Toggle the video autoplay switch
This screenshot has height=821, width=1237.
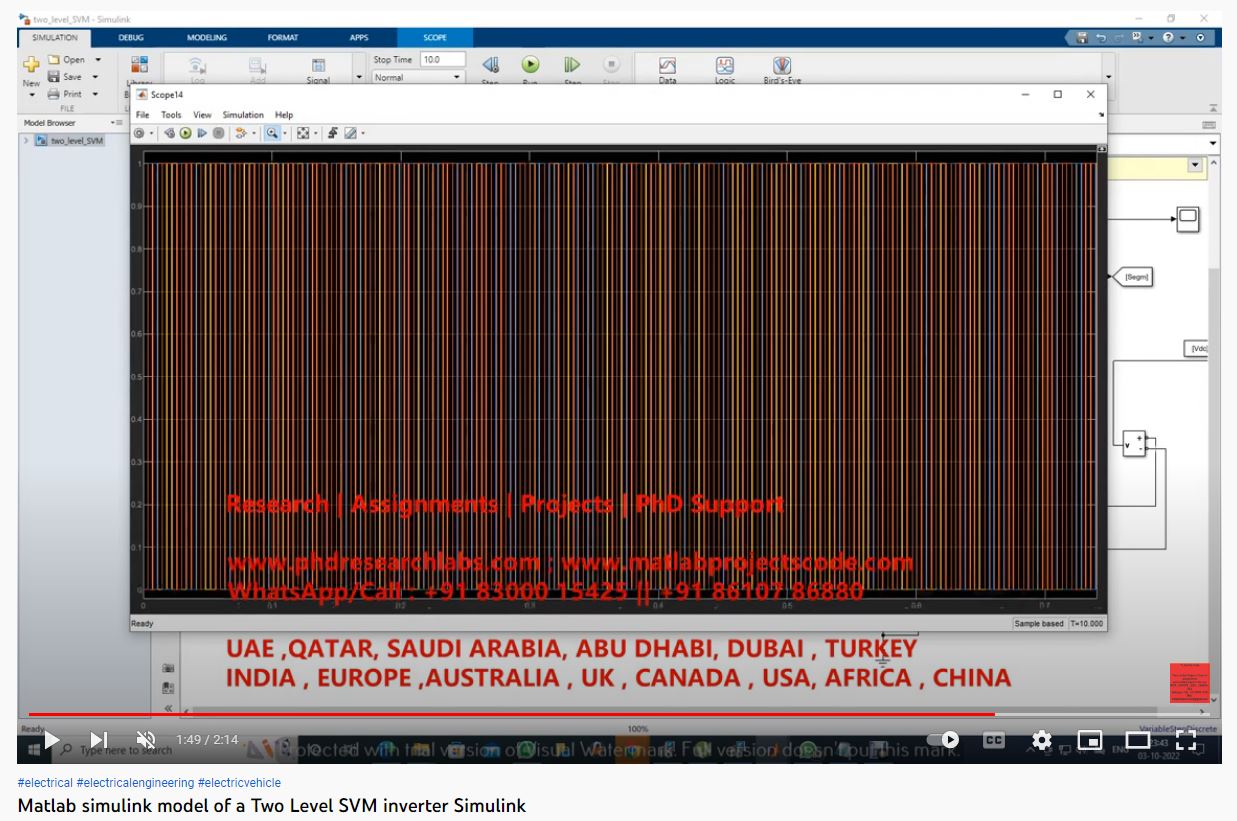[x=944, y=740]
